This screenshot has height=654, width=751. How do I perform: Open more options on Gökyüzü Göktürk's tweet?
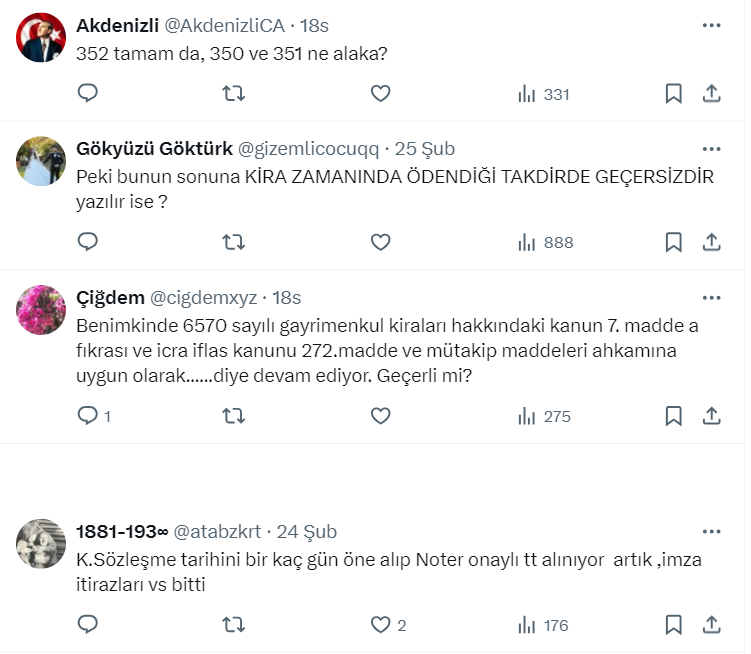[711, 149]
